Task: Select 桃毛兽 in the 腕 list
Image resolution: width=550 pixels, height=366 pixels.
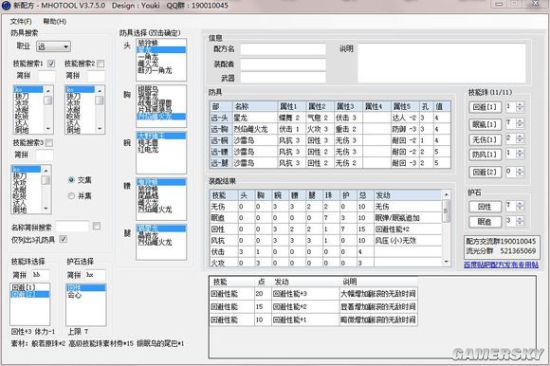Action: click(148, 143)
